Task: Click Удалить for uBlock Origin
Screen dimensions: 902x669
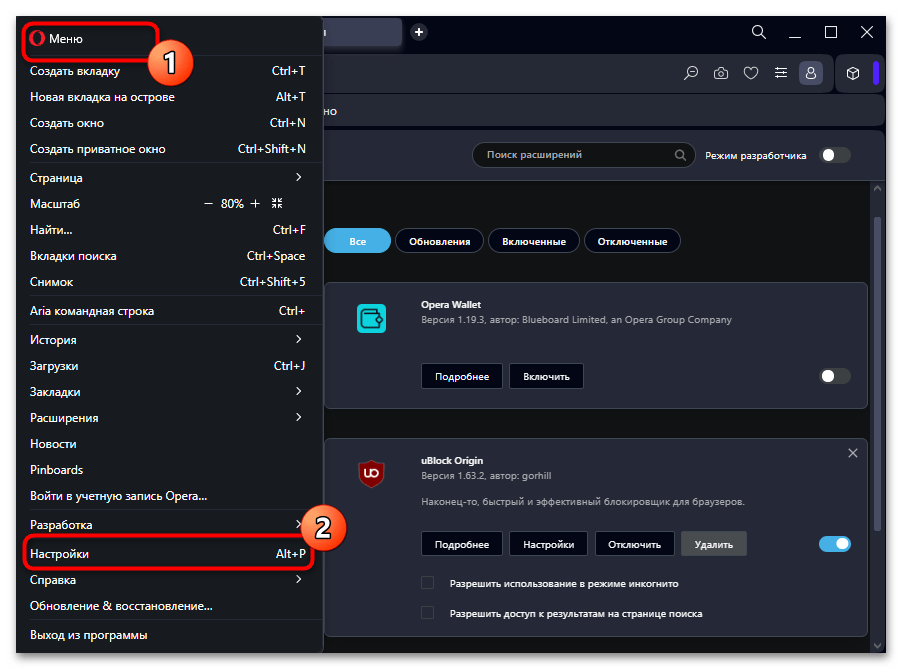Action: (x=714, y=544)
